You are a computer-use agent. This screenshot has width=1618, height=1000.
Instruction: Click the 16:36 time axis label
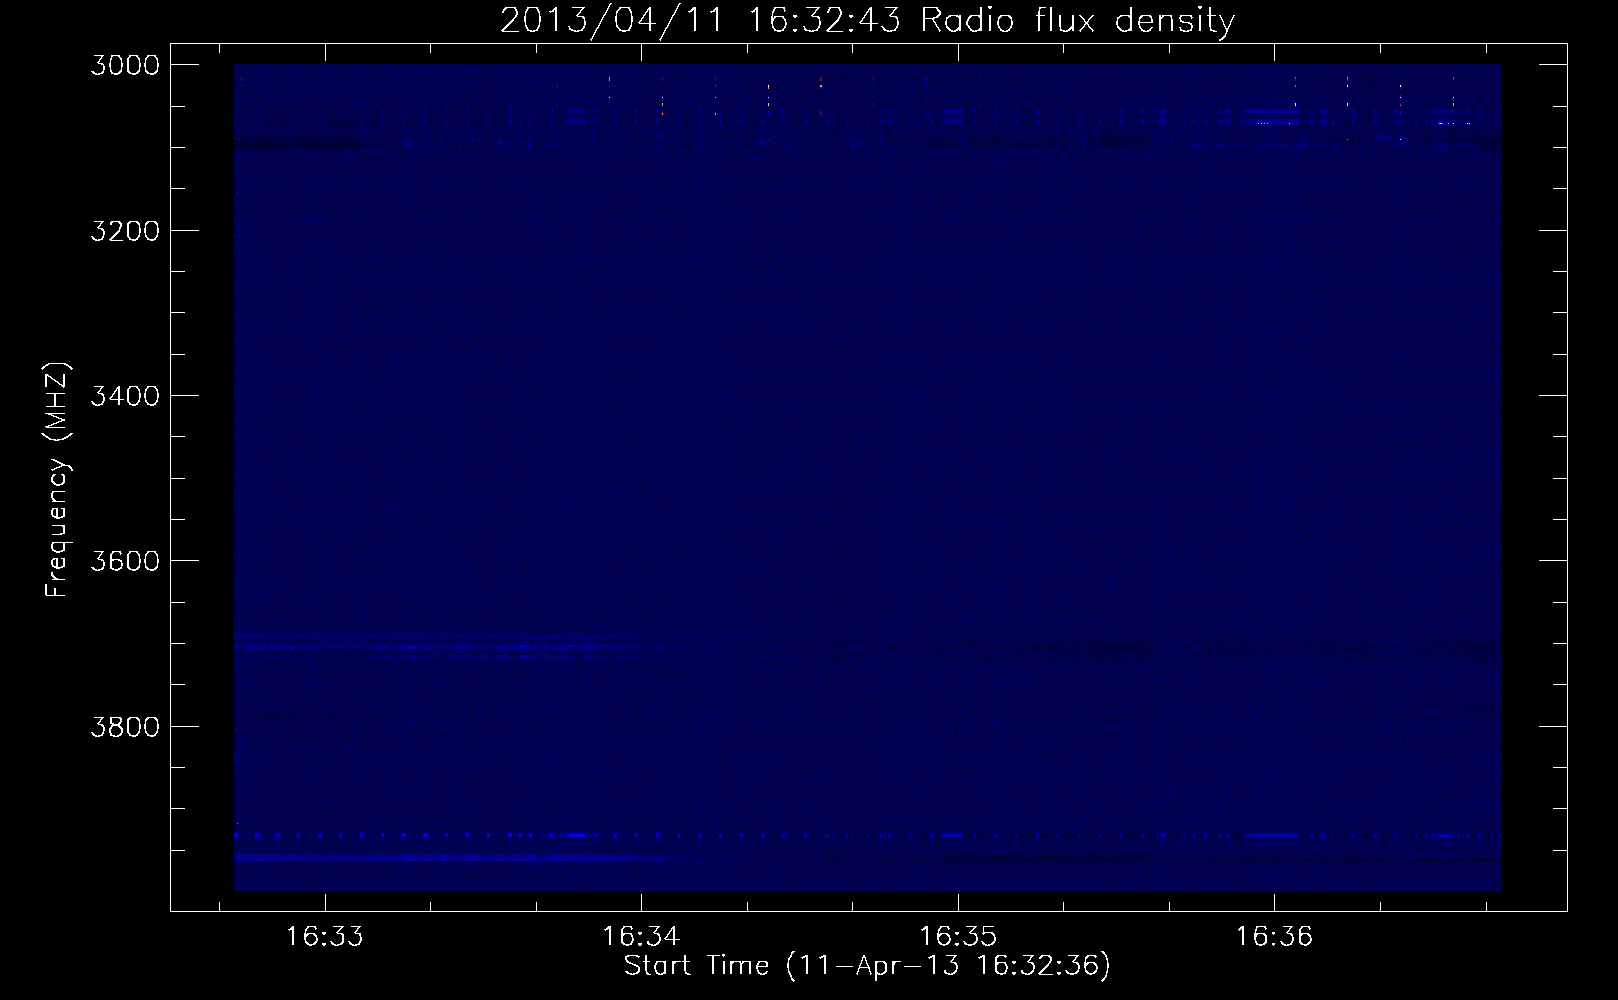point(1274,937)
